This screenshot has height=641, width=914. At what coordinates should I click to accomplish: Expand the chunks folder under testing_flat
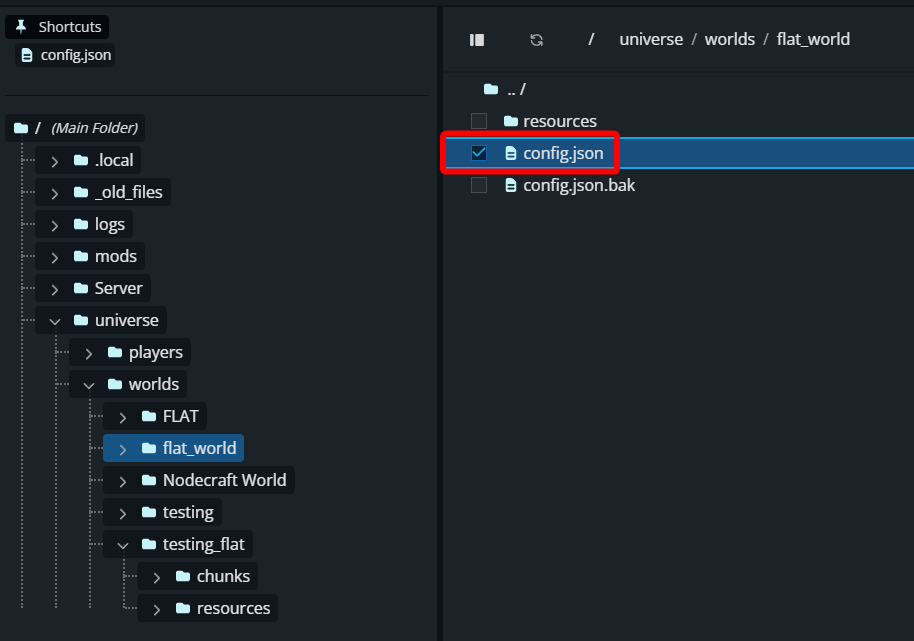coord(156,575)
